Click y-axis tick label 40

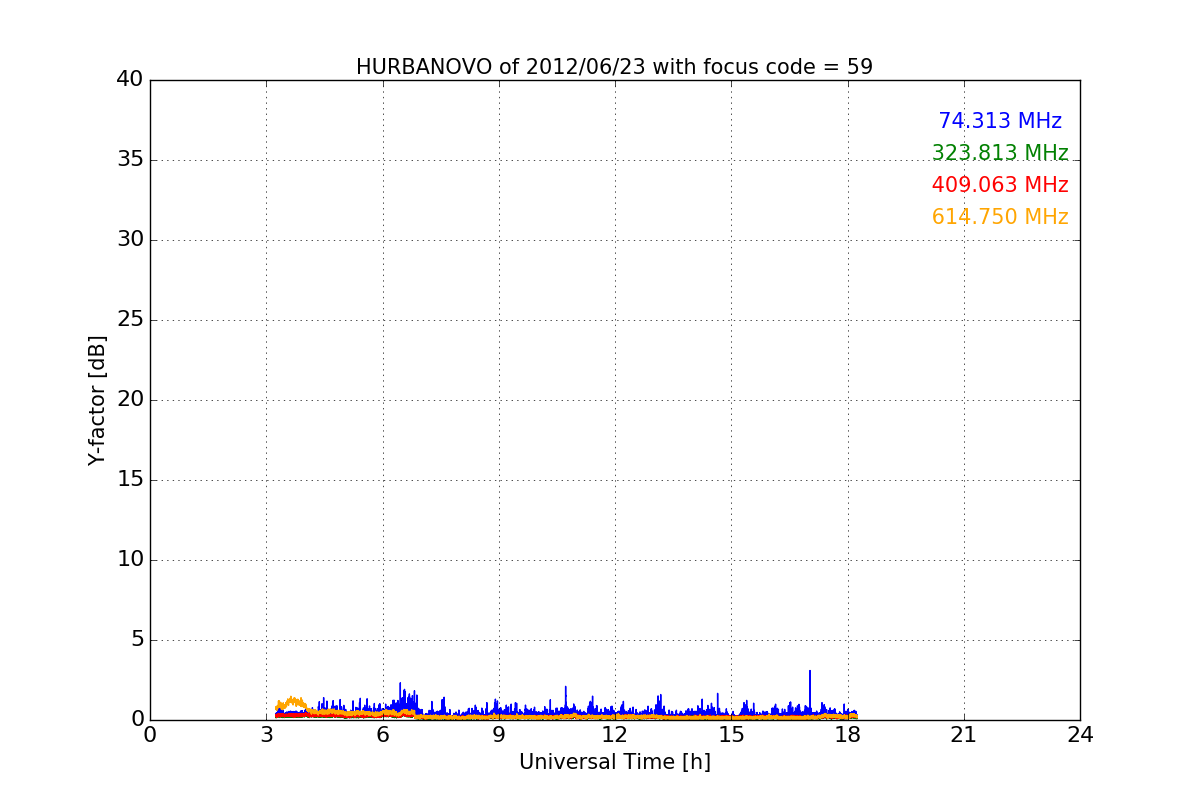(130, 80)
